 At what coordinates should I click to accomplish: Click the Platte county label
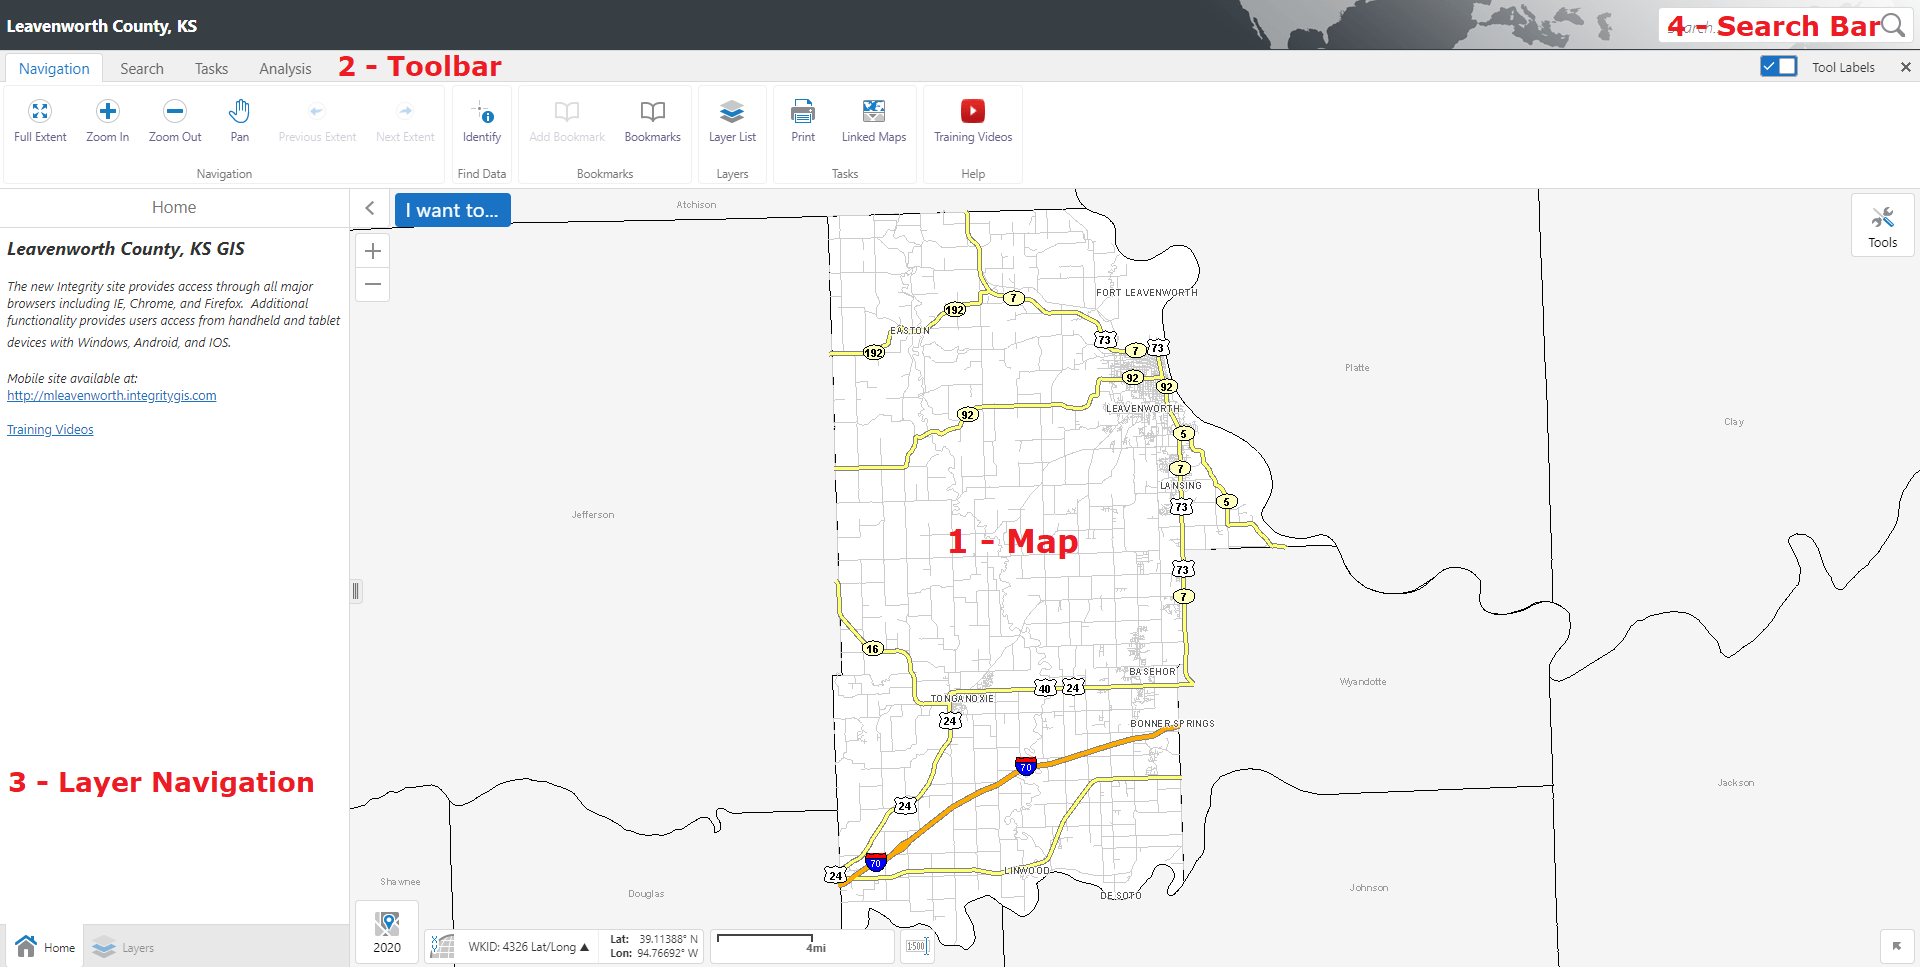tap(1357, 368)
